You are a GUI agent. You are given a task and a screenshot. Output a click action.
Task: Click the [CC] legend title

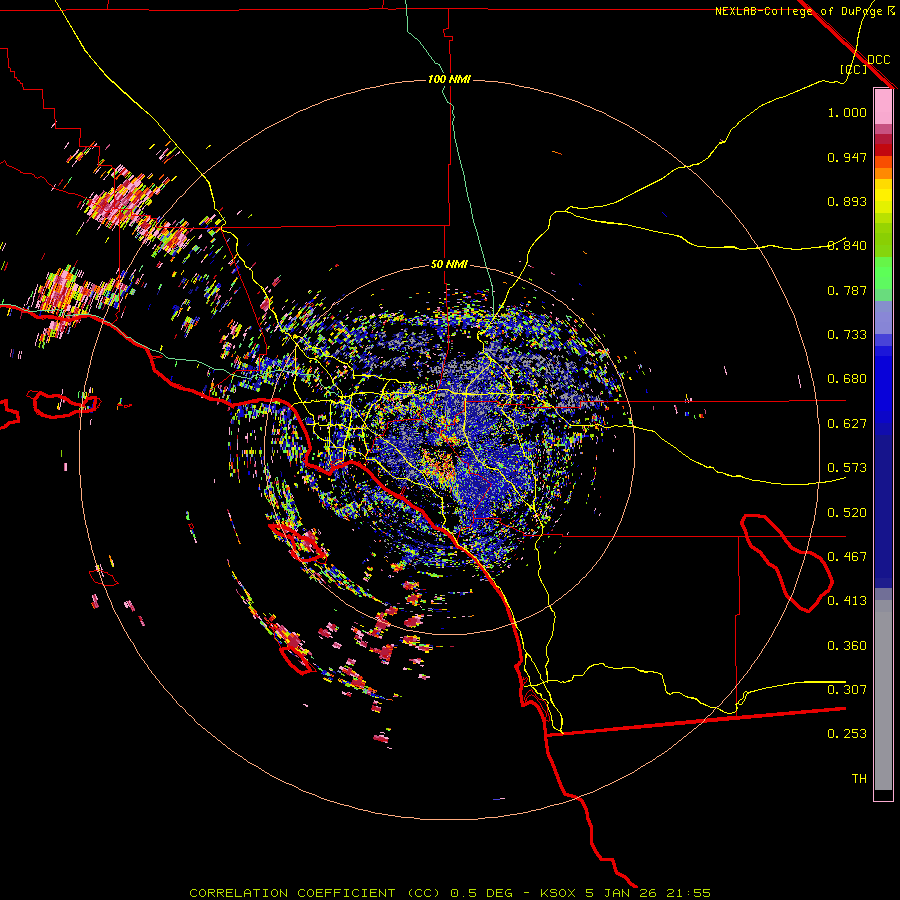[x=853, y=69]
